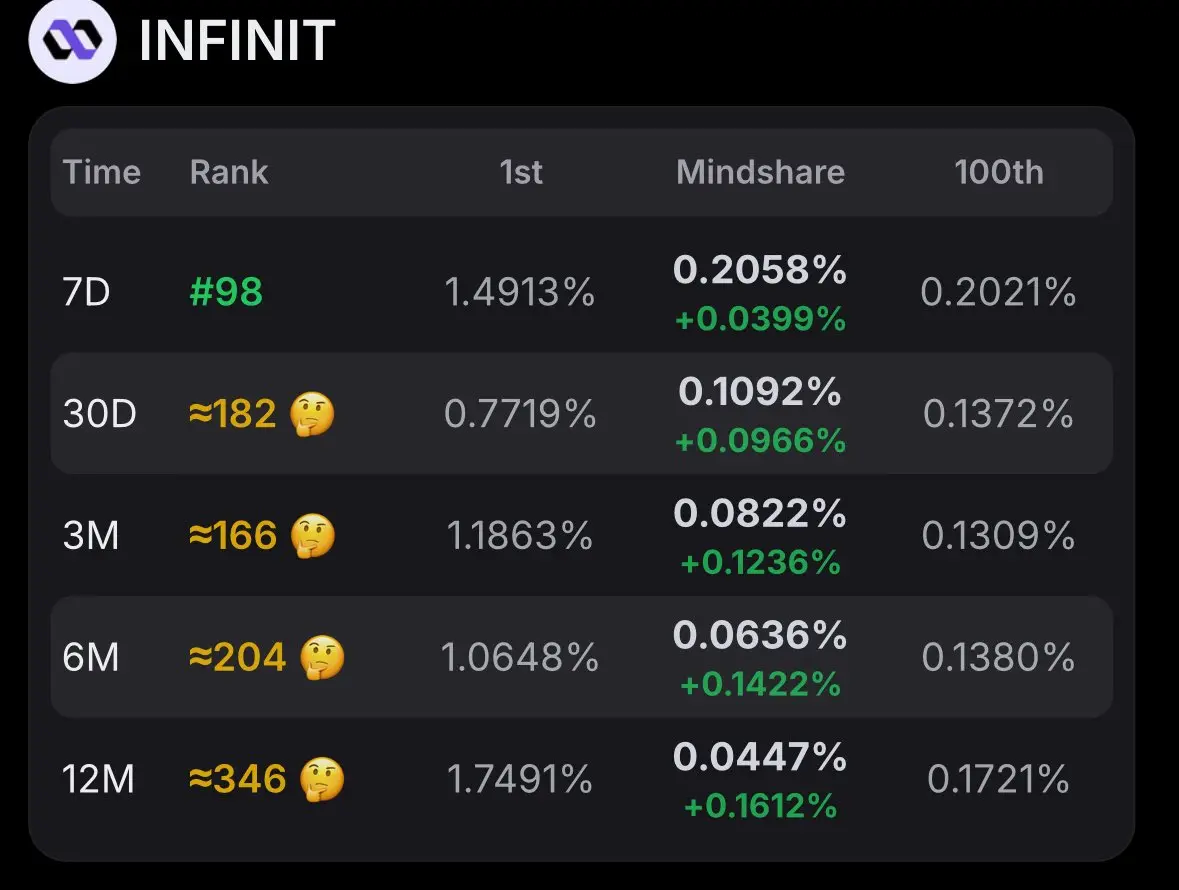
Task: Click the 1.1863% first-place value
Action: point(520,536)
